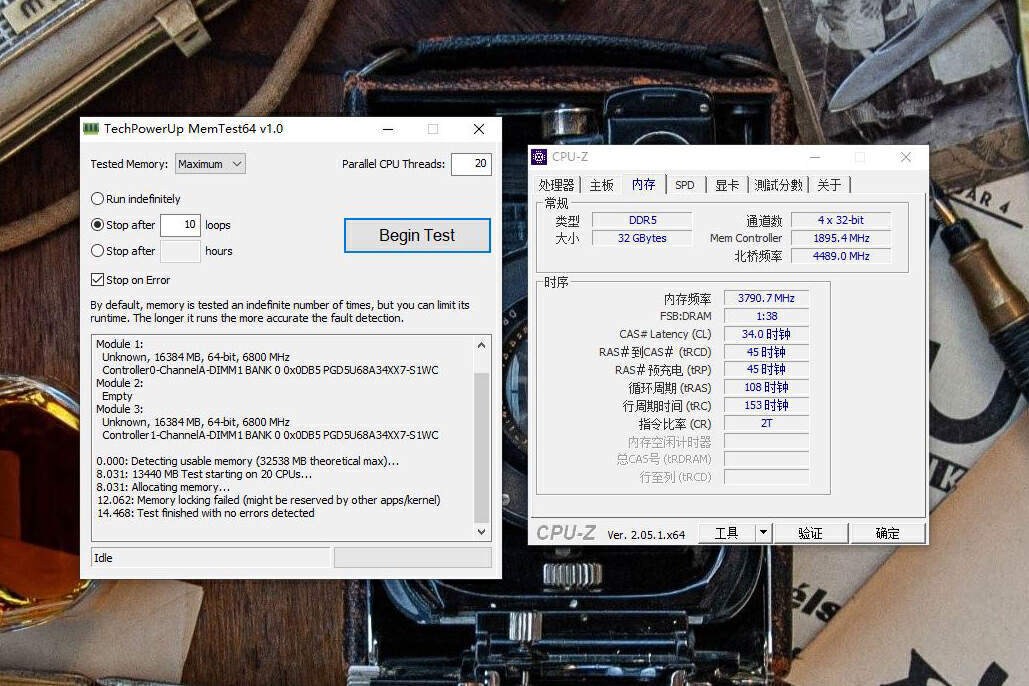
Task: Click the '3790.7 MHz' memory frequency value
Action: (766, 298)
